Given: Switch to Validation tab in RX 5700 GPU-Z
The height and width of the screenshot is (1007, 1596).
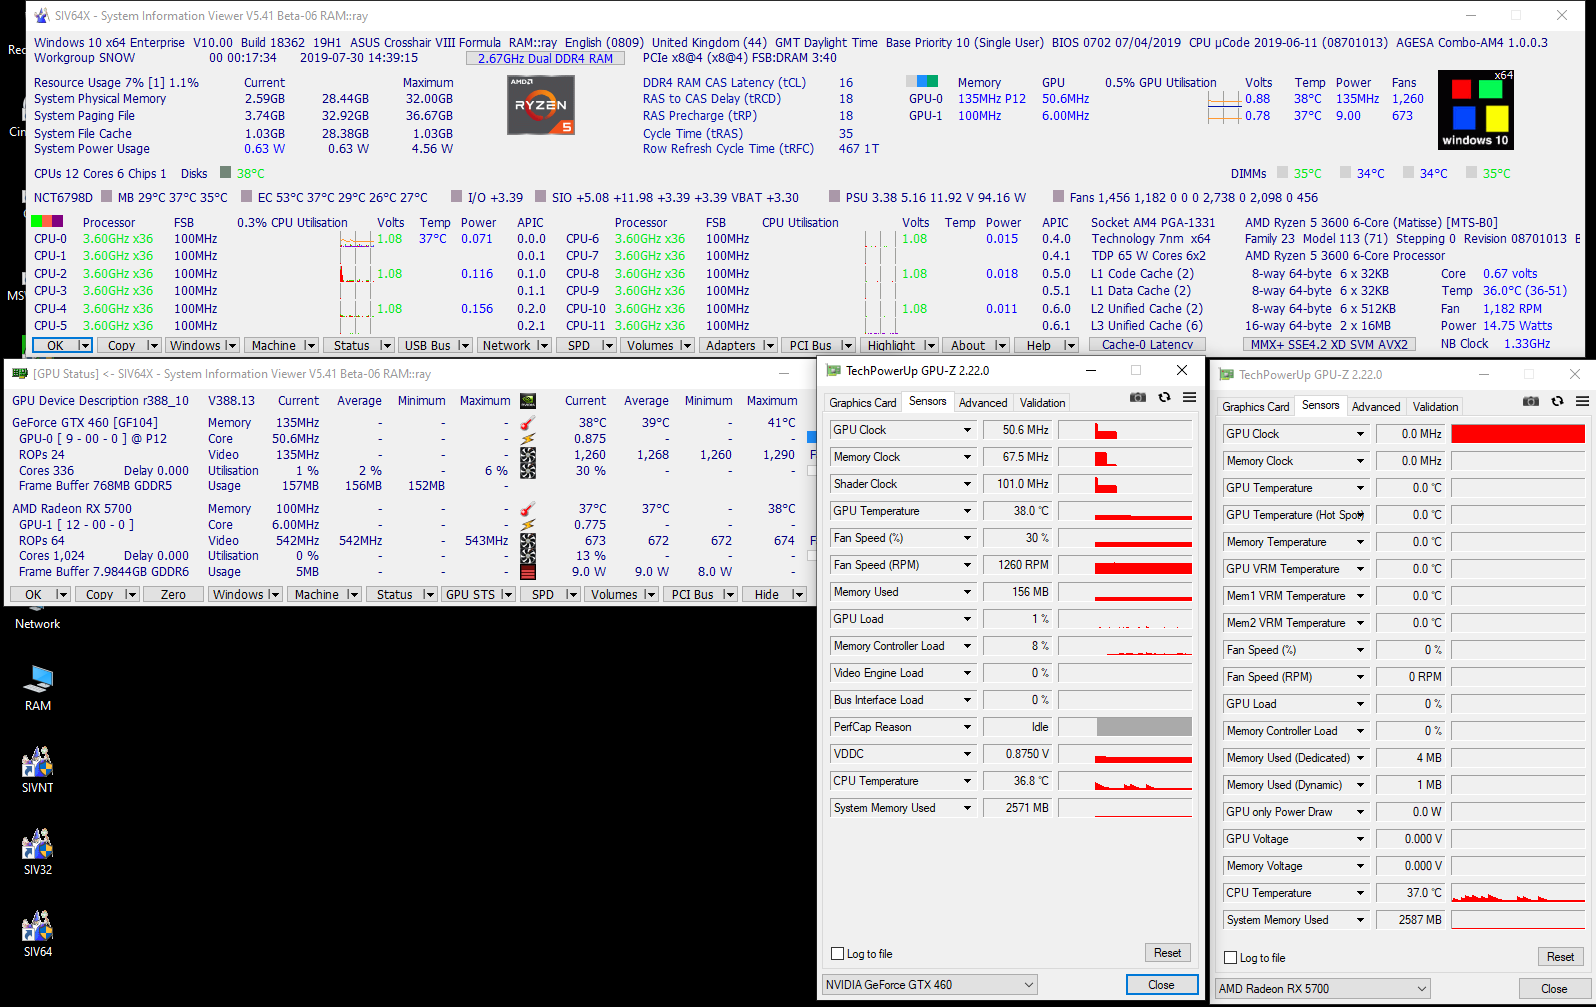Looking at the screenshot, I should coord(1435,407).
